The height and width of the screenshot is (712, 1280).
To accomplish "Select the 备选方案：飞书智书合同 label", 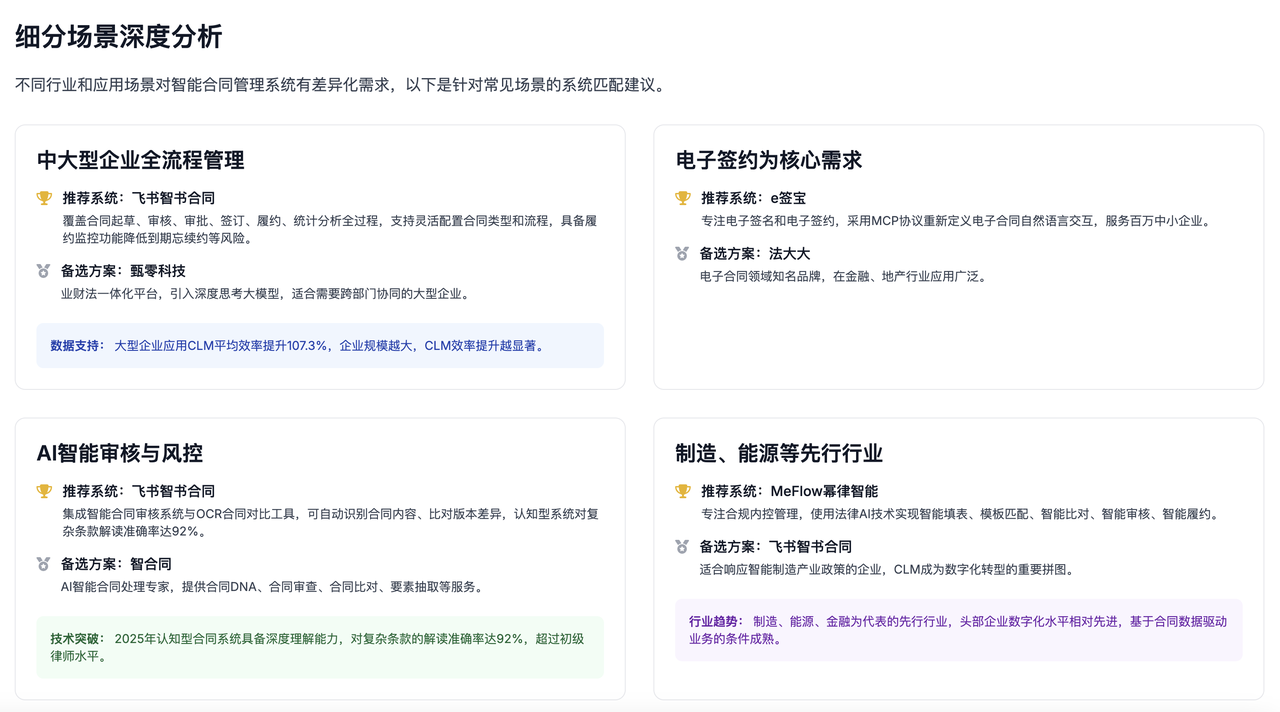I will pyautogui.click(x=776, y=547).
